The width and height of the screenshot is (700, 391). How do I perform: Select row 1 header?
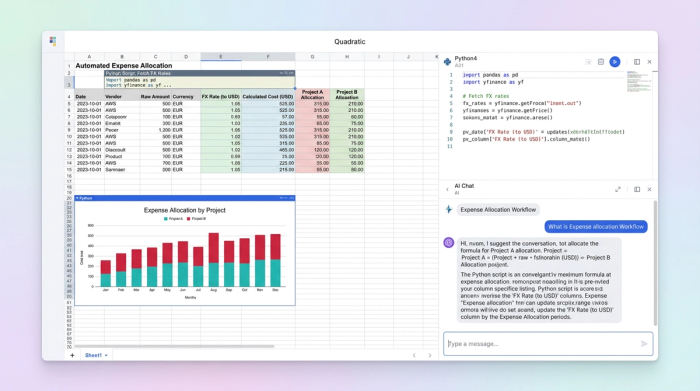69,66
